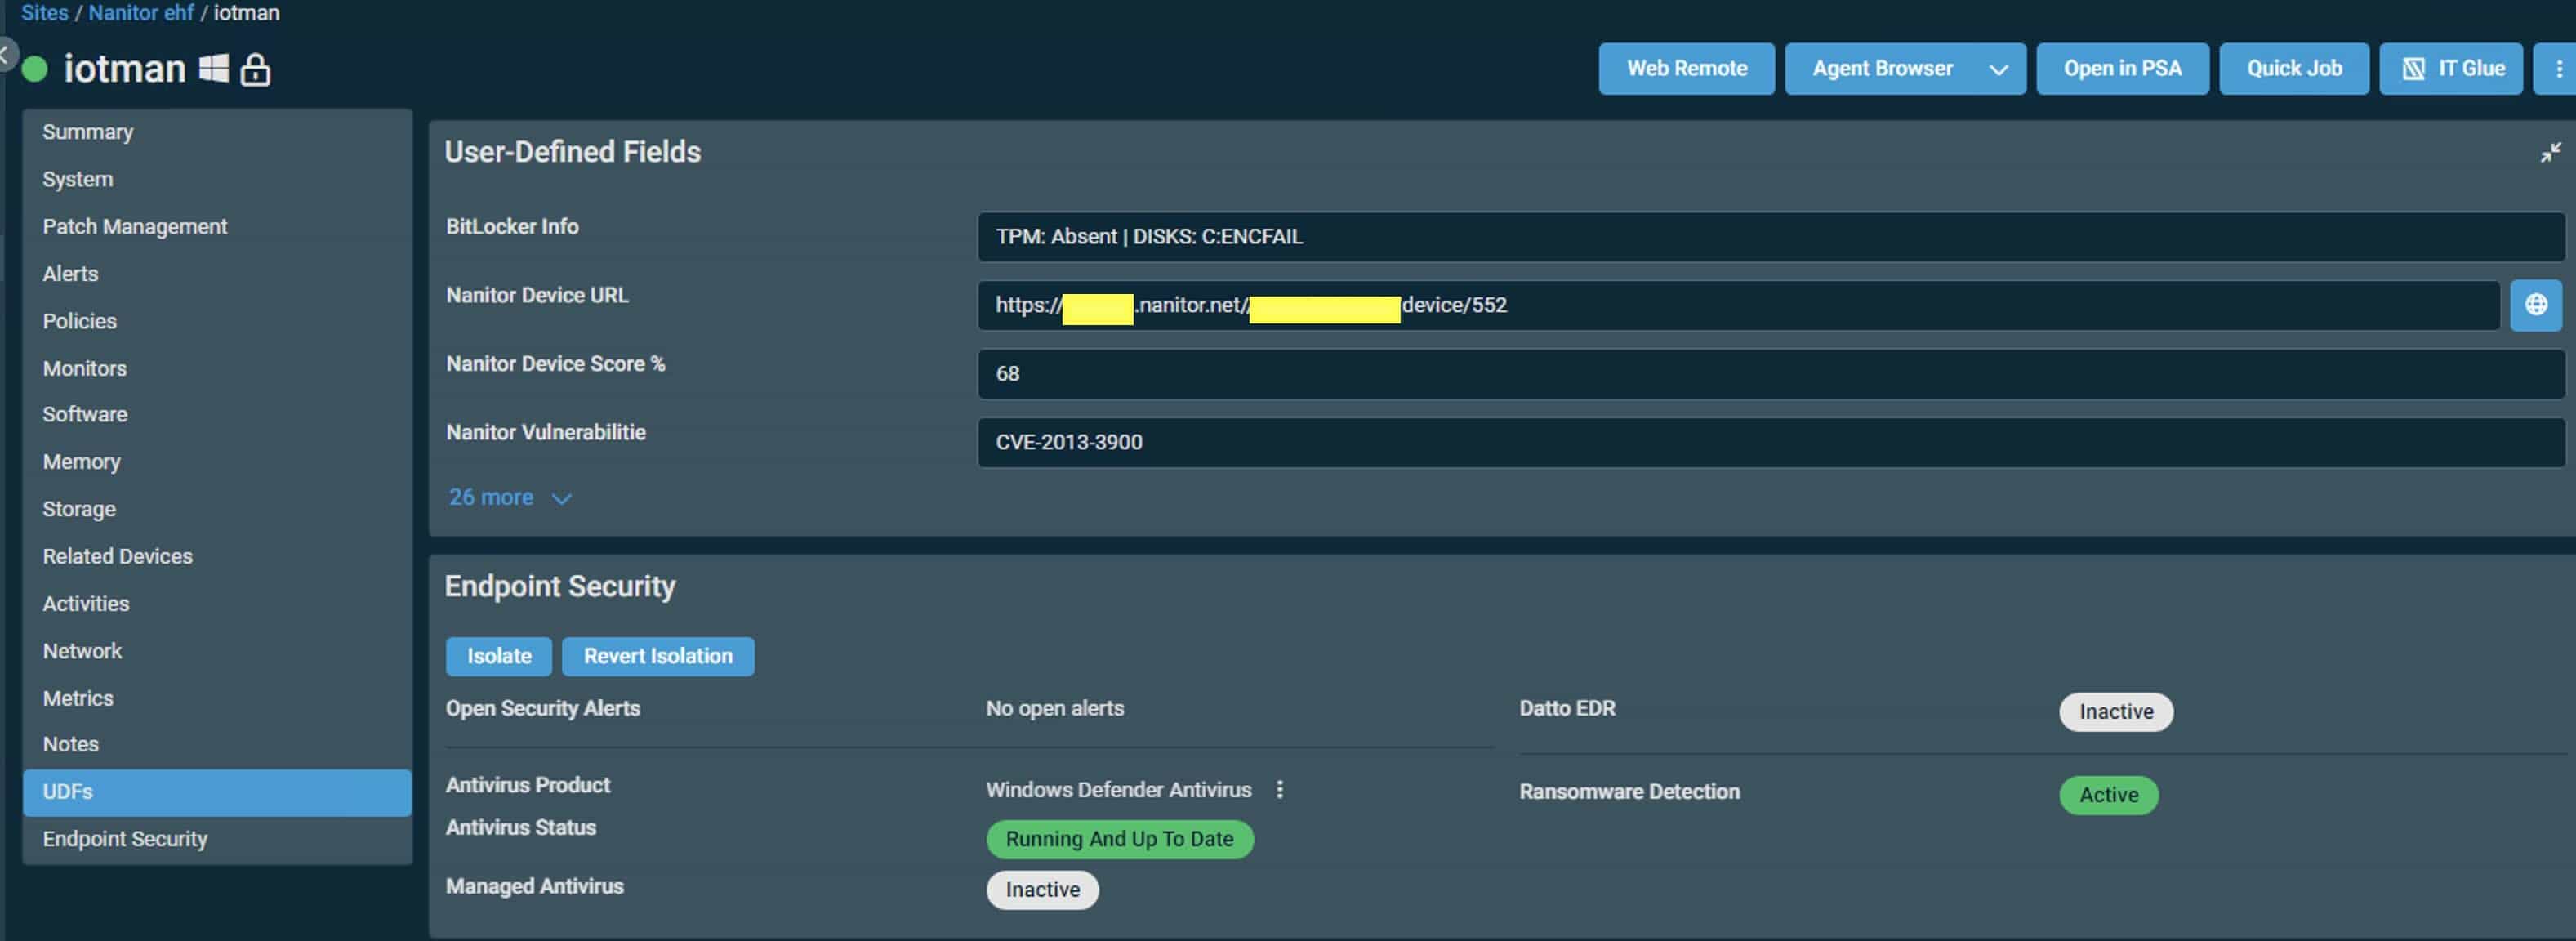Click Open in PSA icon button

[2123, 69]
